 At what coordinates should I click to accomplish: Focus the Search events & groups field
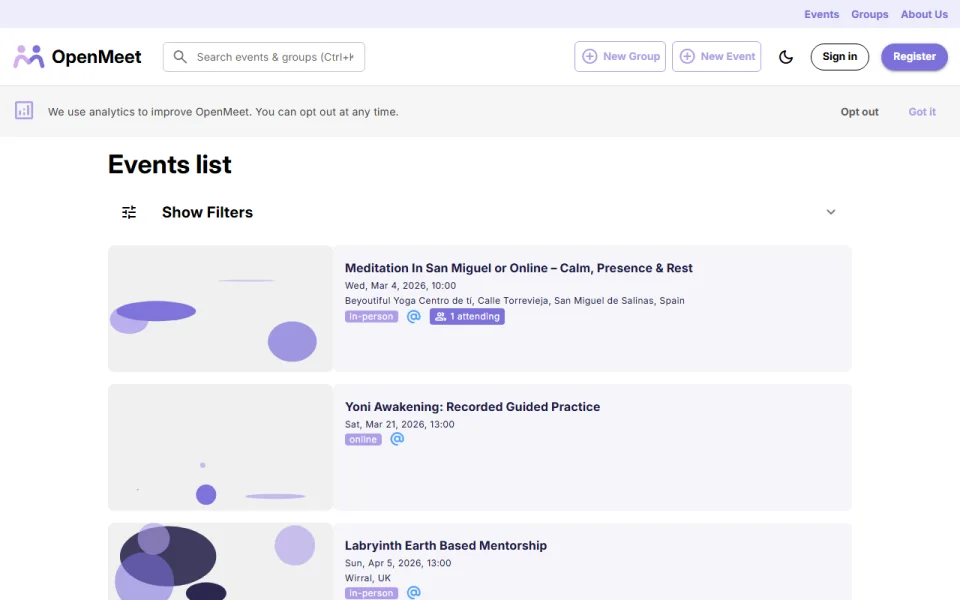264,57
